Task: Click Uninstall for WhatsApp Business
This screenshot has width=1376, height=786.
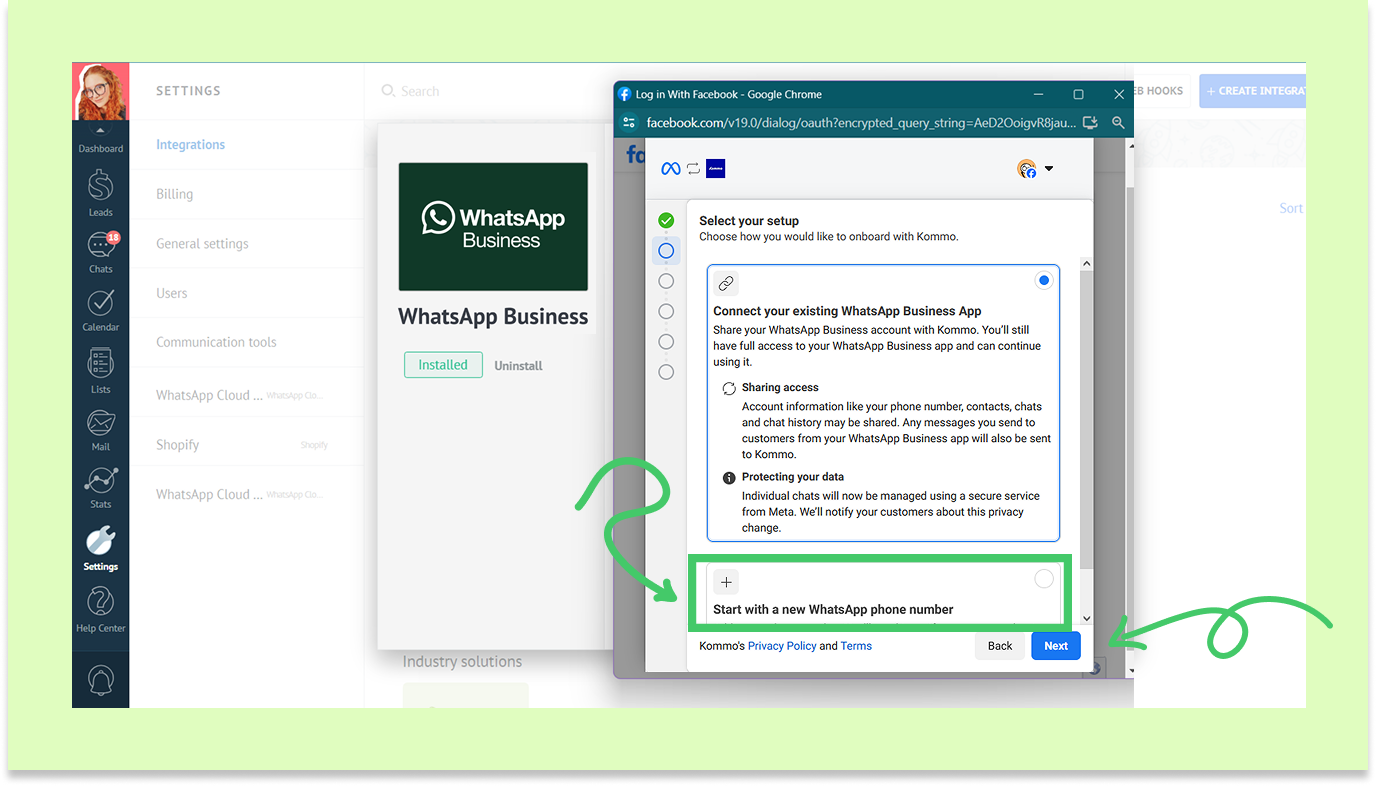Action: click(518, 366)
